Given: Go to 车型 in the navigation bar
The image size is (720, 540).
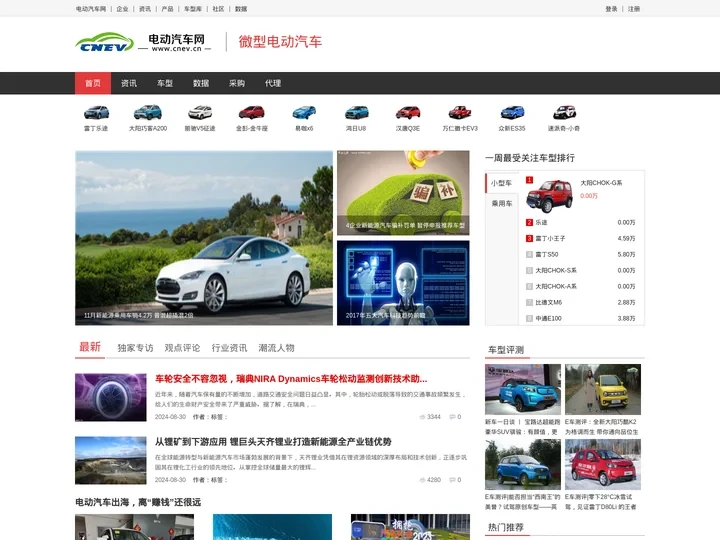Looking at the screenshot, I should pos(165,83).
